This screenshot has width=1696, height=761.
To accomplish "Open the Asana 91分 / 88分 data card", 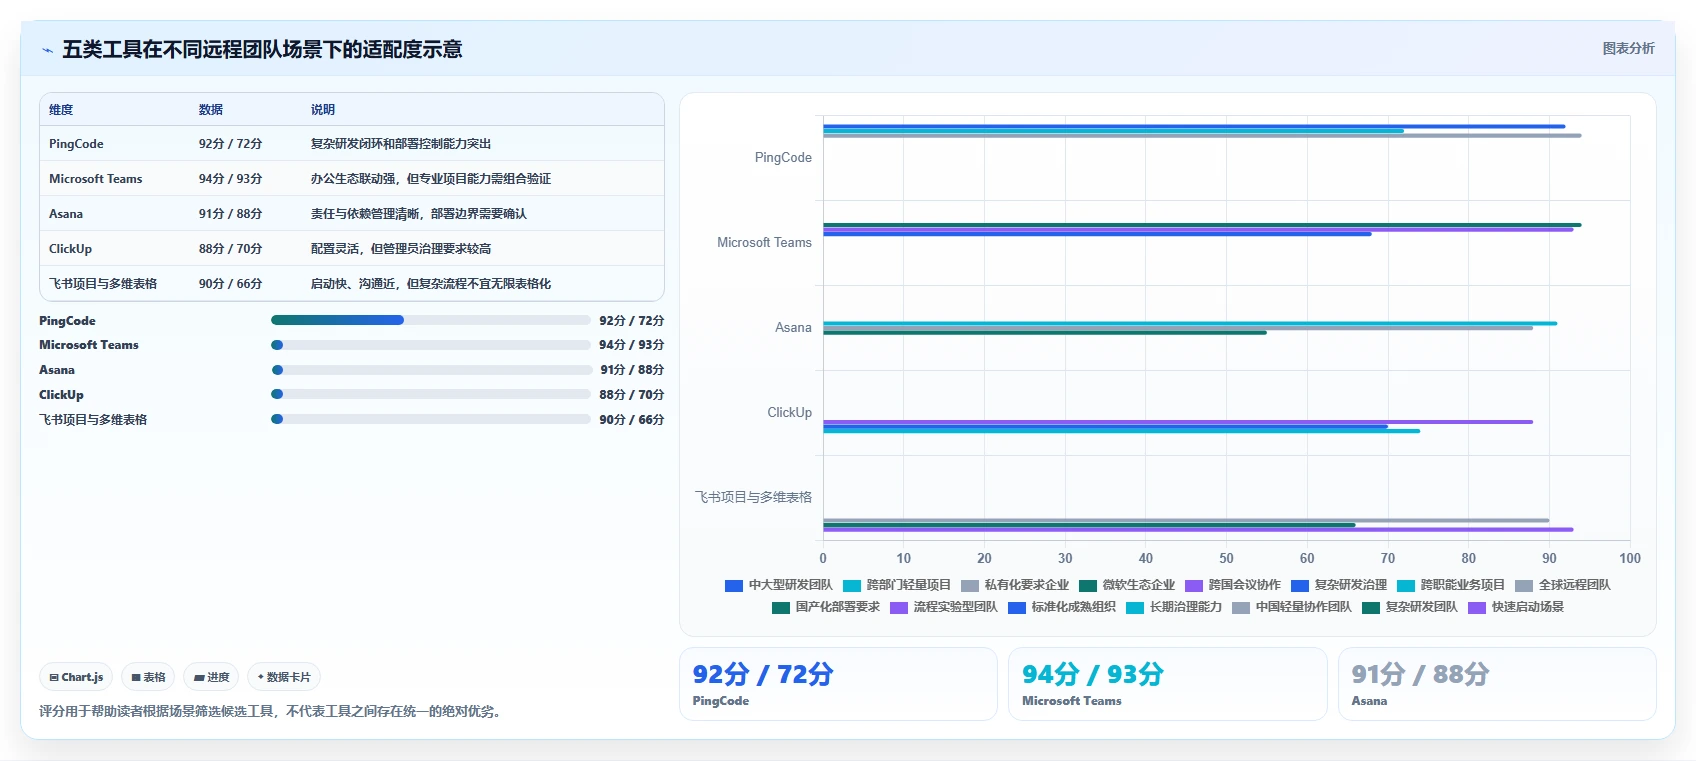I will click(1497, 684).
